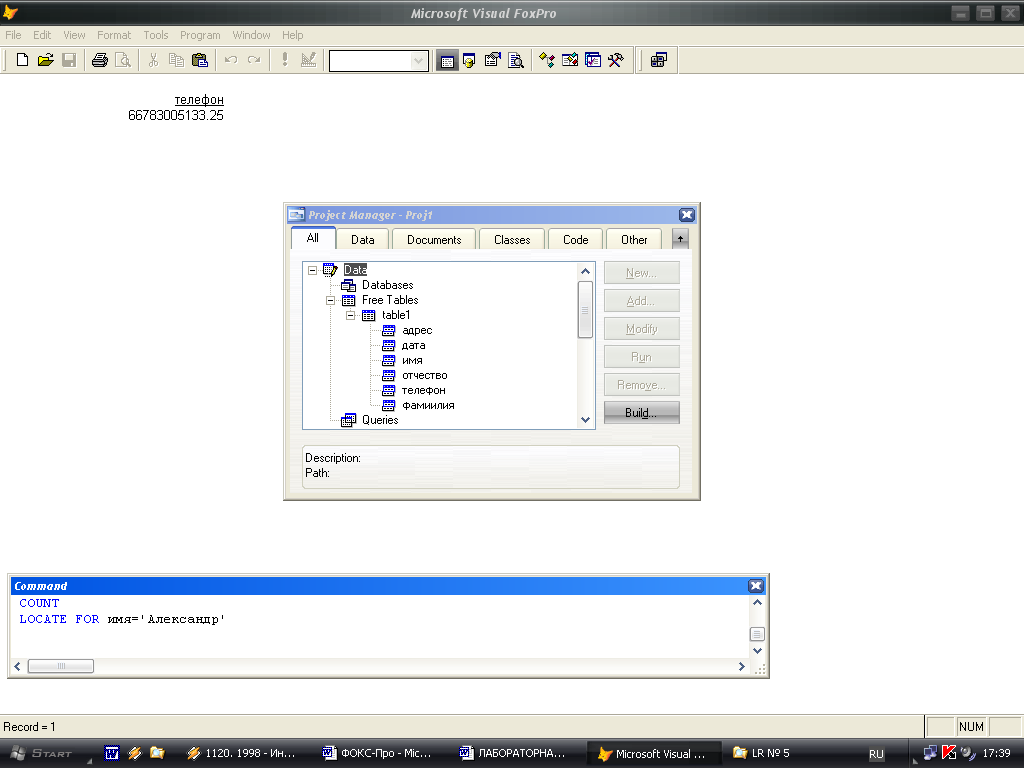Open the File menu
Image resolution: width=1024 pixels, height=768 pixels.
coord(13,35)
